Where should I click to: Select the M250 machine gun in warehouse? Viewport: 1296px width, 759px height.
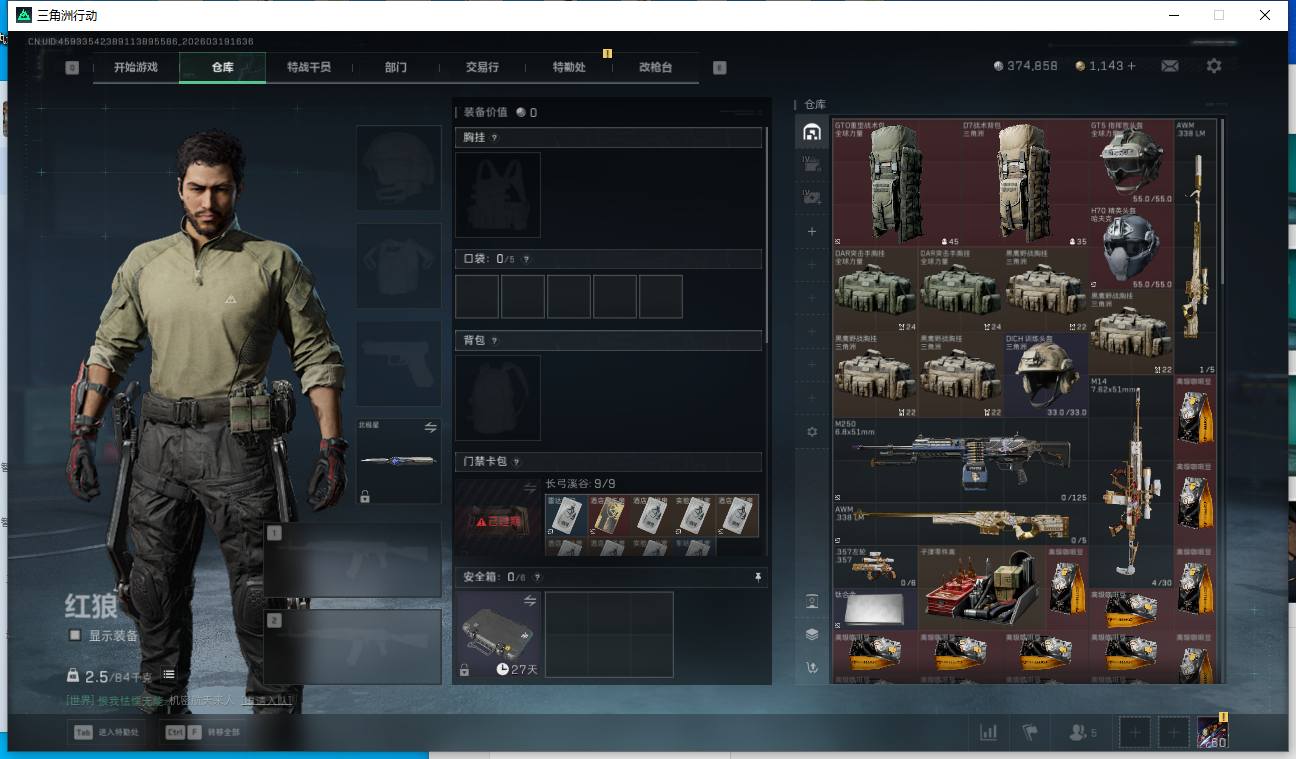(959, 458)
